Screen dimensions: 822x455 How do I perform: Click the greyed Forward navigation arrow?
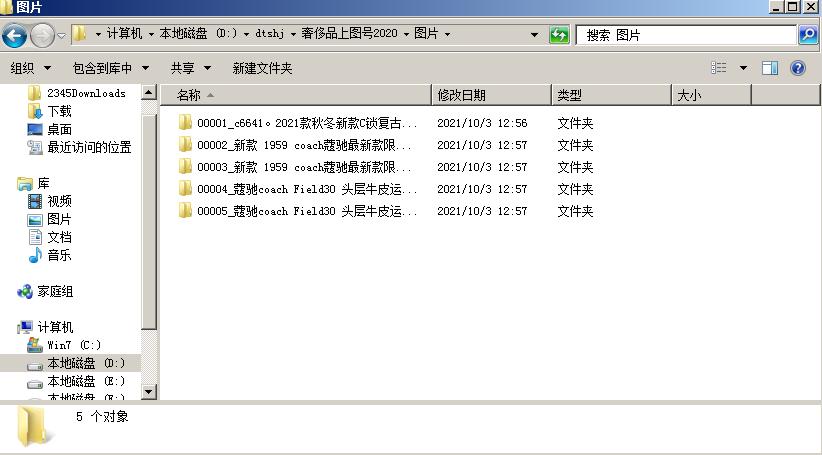42,35
